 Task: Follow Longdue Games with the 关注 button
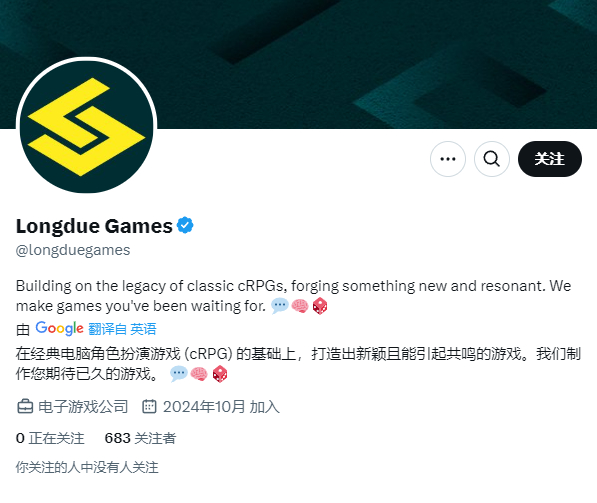[549, 159]
